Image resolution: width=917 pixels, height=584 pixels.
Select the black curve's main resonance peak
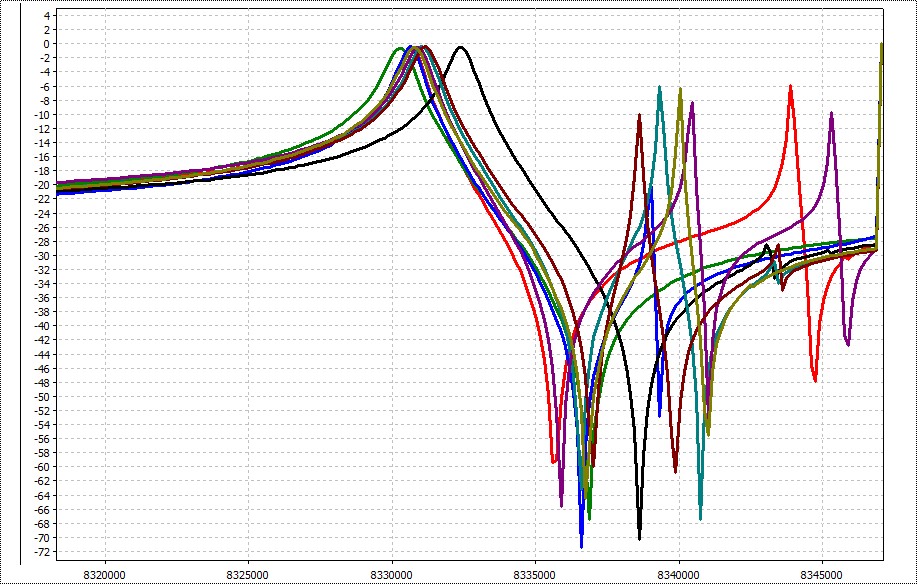pos(460,47)
